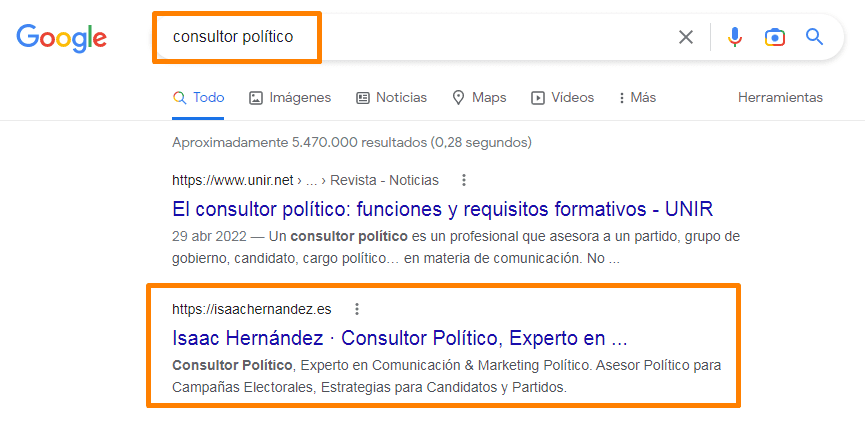Start voice search with the microphone icon
The width and height of the screenshot is (865, 426).
pyautogui.click(x=735, y=38)
